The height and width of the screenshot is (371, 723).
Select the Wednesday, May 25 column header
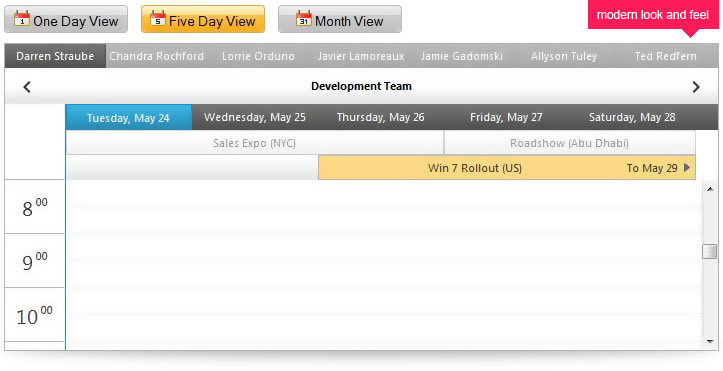coord(255,117)
